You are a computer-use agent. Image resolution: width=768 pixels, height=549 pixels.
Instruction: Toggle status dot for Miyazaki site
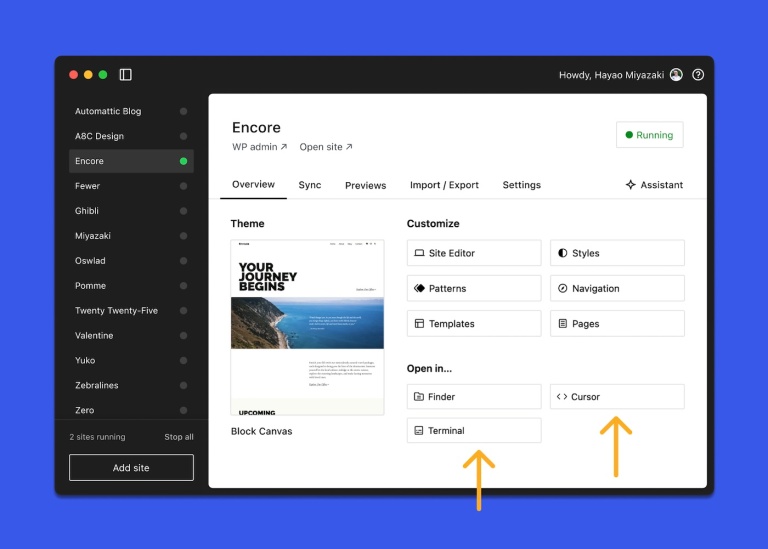coord(183,236)
